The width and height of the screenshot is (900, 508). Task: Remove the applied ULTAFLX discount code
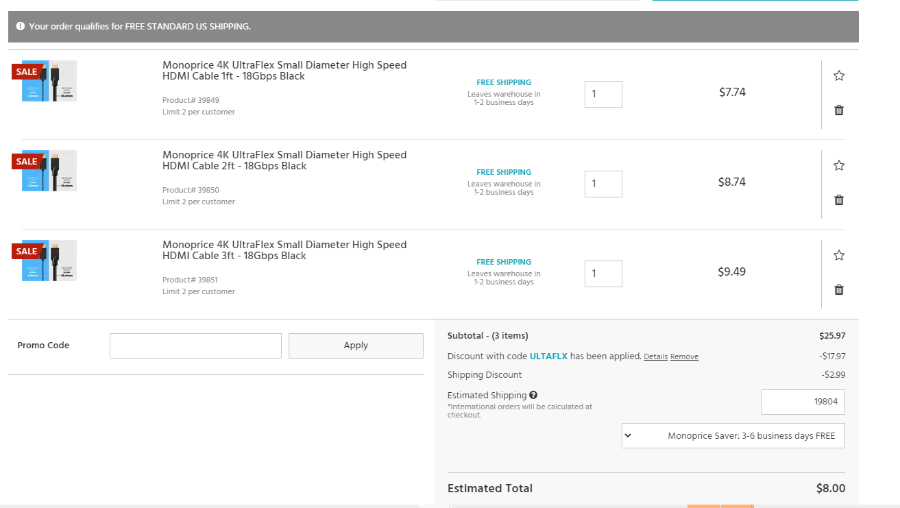click(x=684, y=356)
